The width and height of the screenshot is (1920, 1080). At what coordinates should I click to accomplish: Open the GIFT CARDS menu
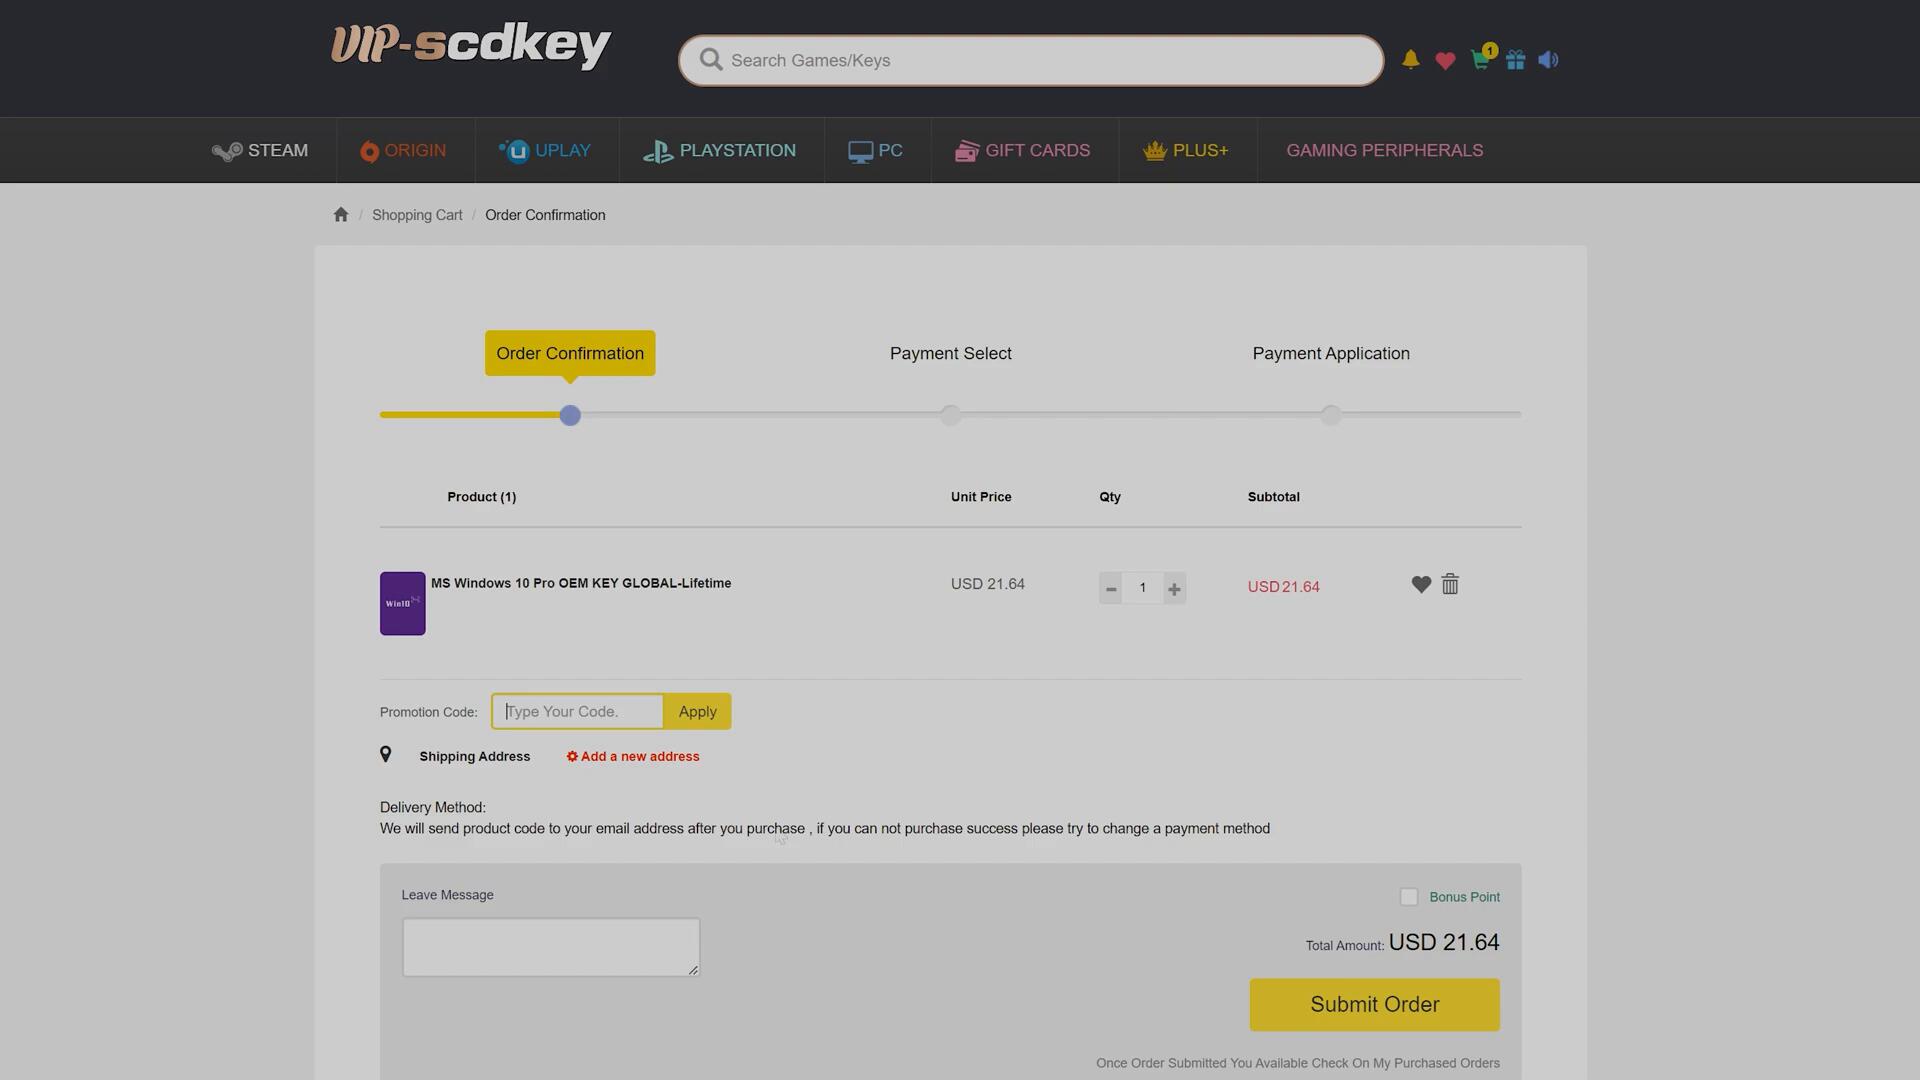point(1022,151)
